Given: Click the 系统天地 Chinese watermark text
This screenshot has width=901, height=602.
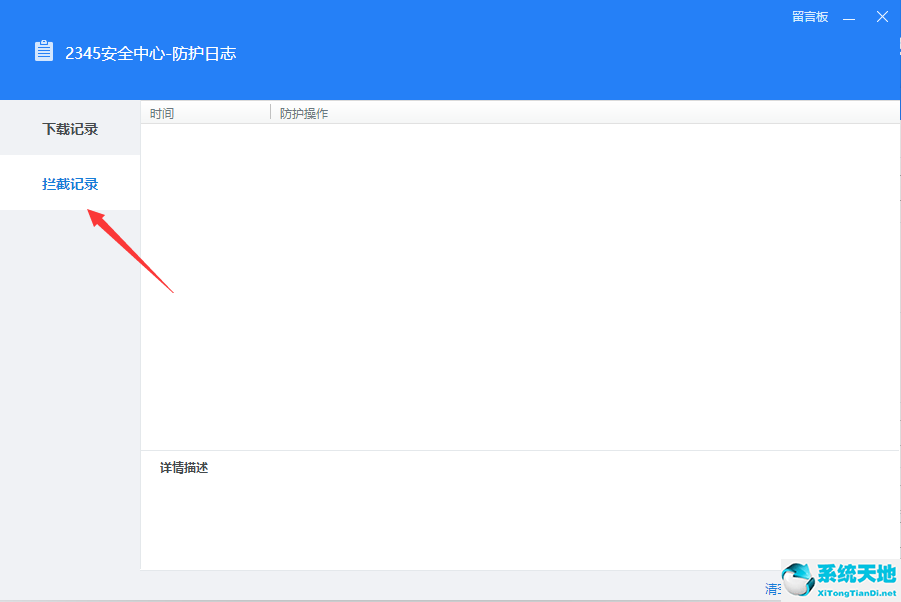Looking at the screenshot, I should (859, 573).
